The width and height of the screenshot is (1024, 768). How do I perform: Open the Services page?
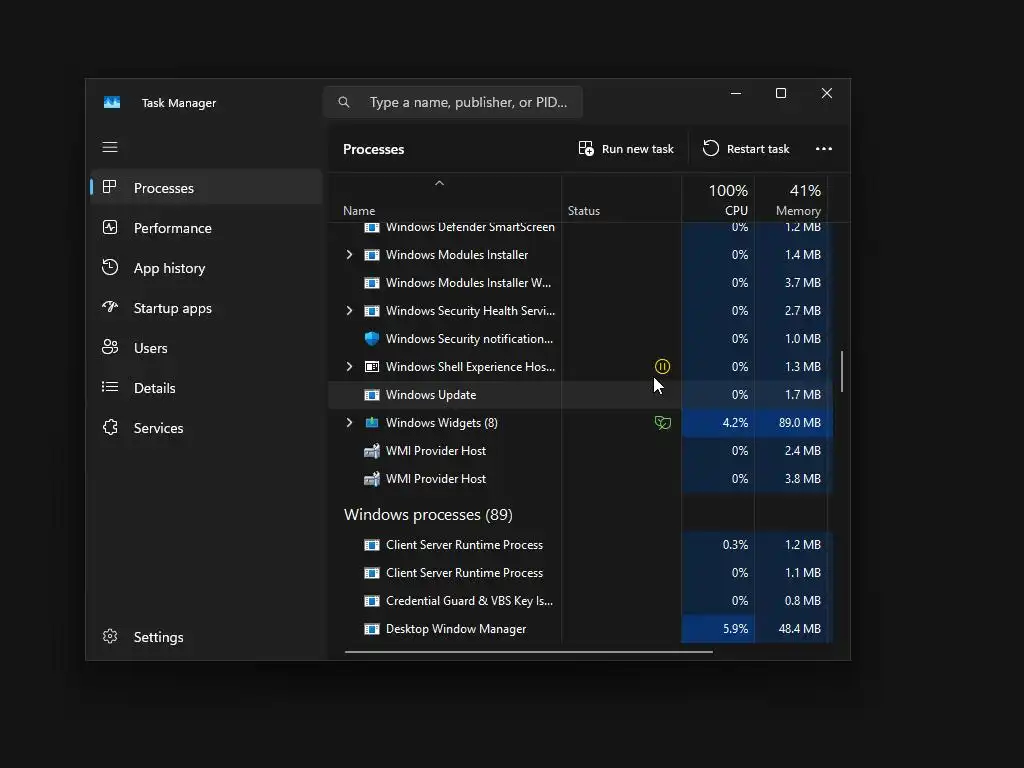pyautogui.click(x=206, y=428)
